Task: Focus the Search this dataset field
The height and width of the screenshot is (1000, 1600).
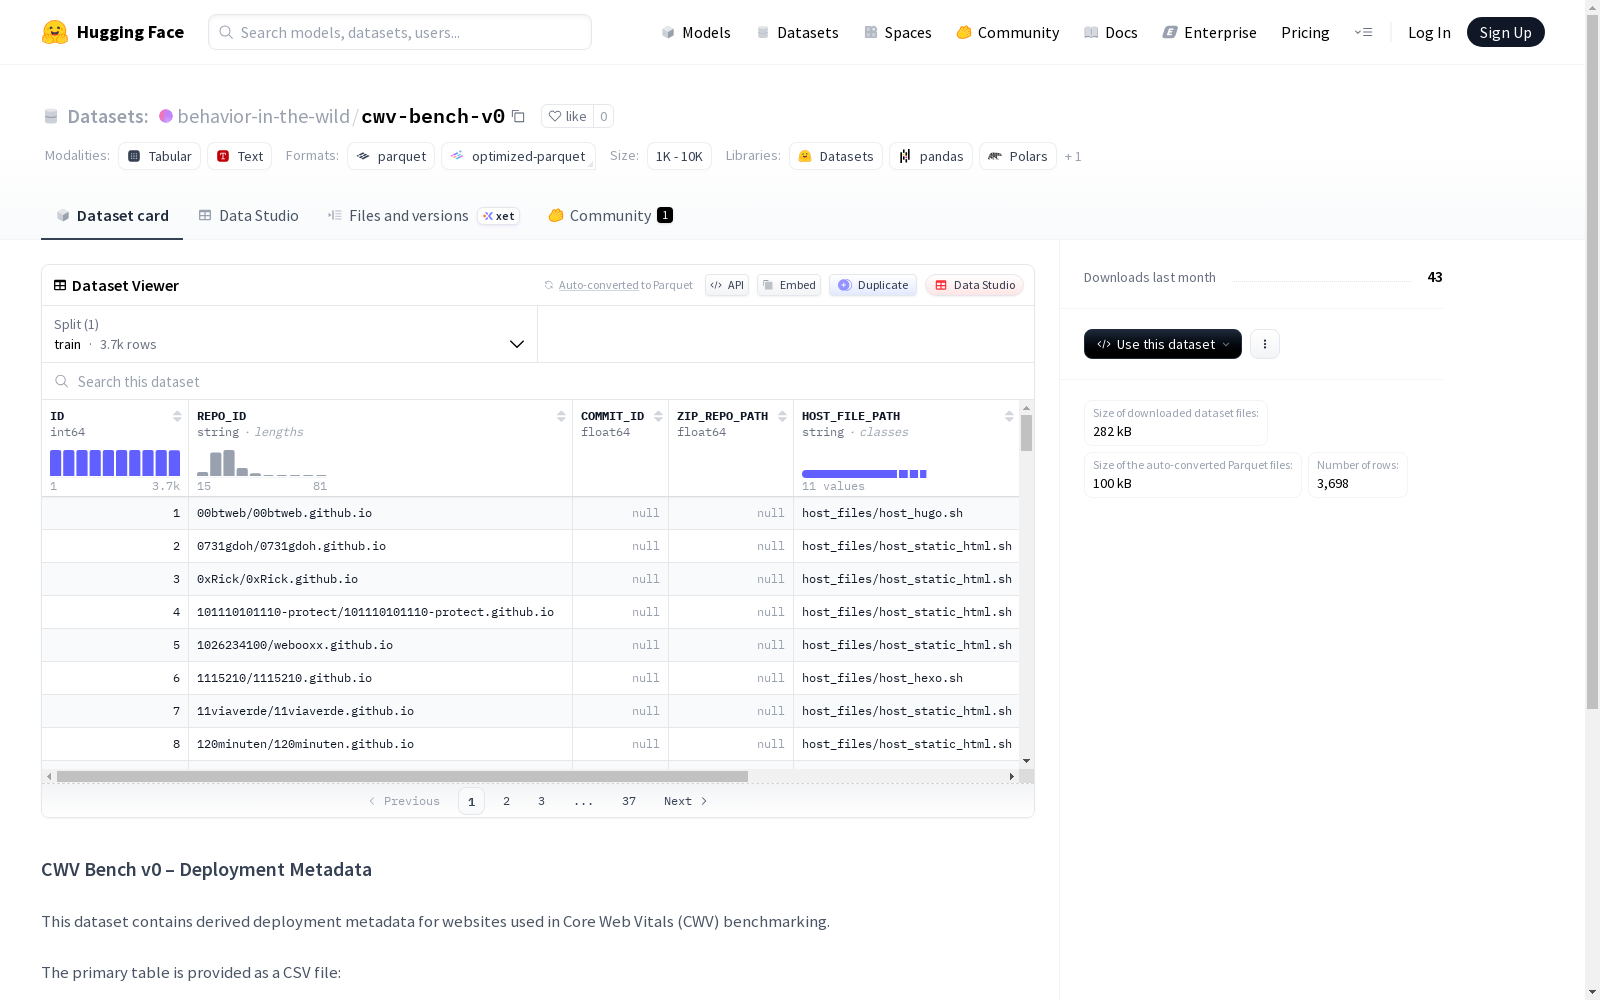Action: (x=538, y=381)
